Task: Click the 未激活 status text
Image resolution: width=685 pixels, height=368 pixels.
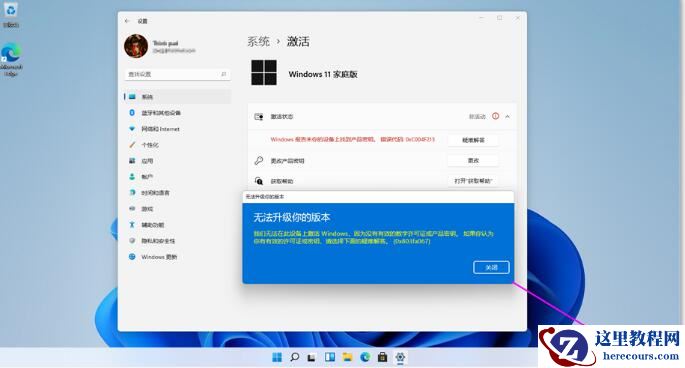Action: 477,117
